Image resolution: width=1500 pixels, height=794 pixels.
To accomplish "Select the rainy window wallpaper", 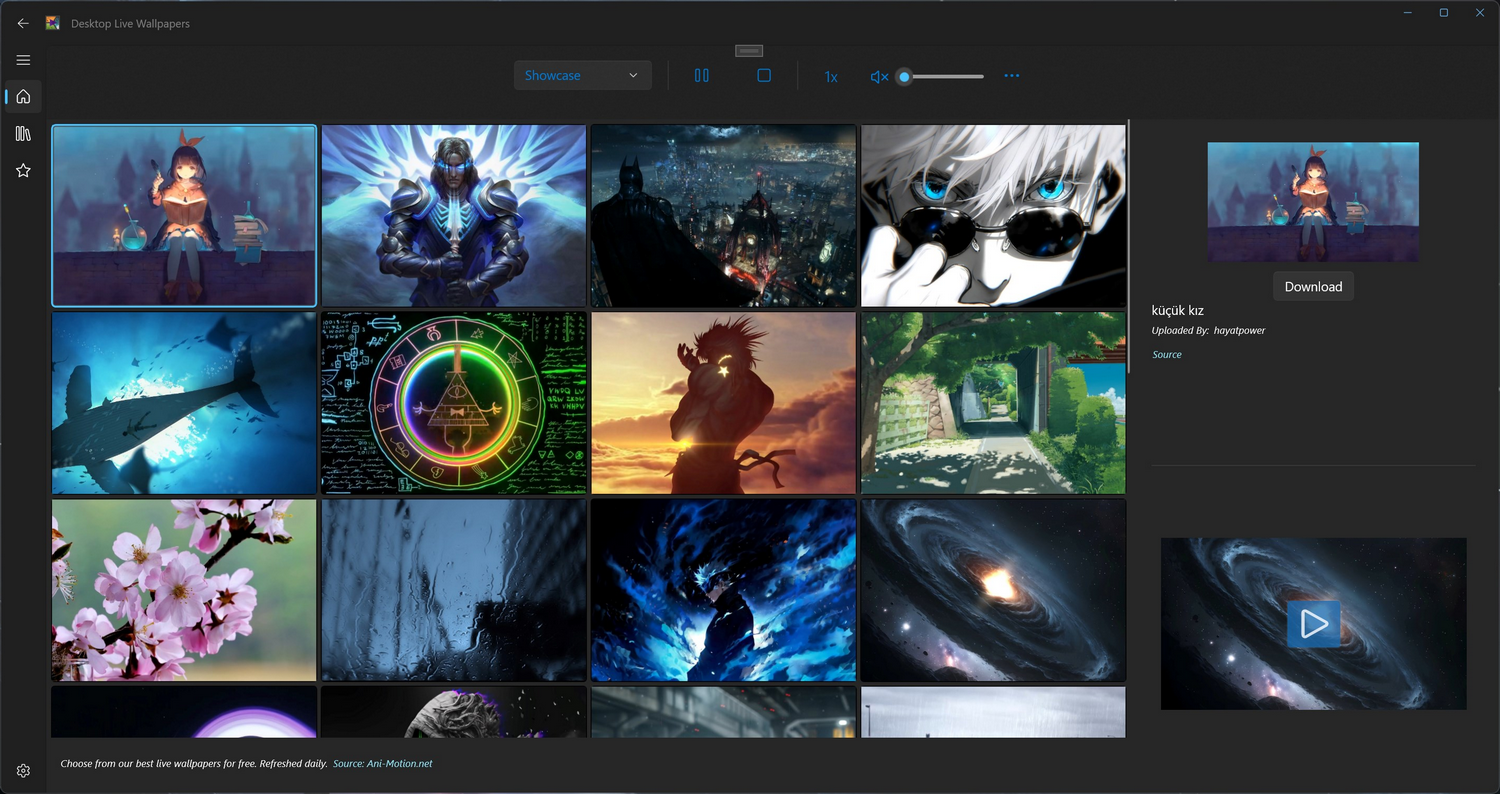I will click(x=454, y=590).
